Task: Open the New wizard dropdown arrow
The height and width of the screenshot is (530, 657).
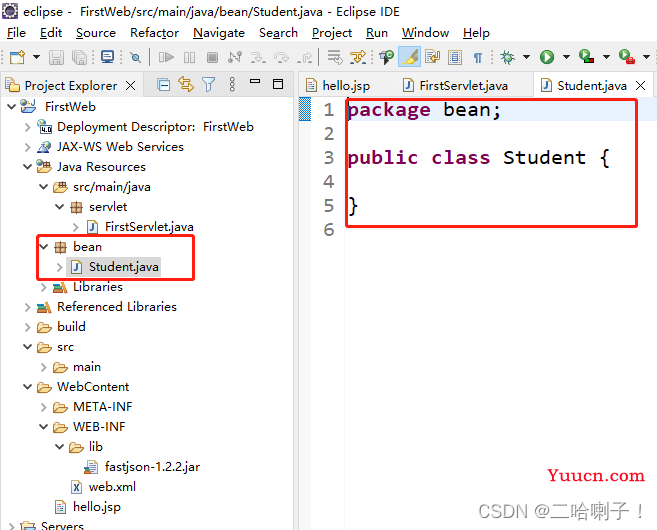Action: pyautogui.click(x=36, y=57)
